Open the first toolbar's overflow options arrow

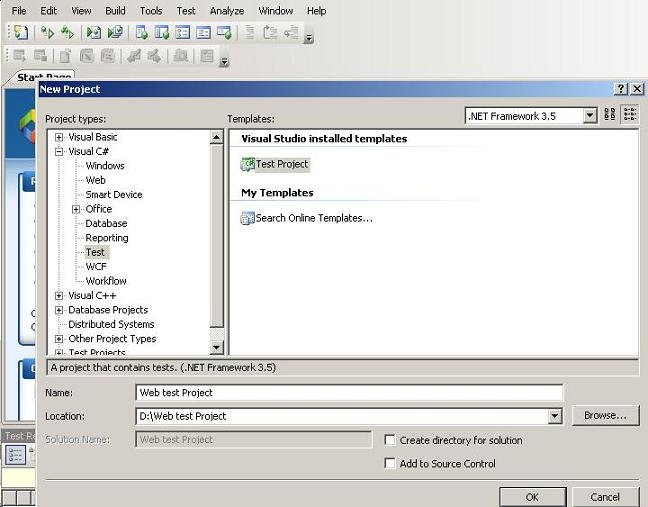(x=308, y=39)
